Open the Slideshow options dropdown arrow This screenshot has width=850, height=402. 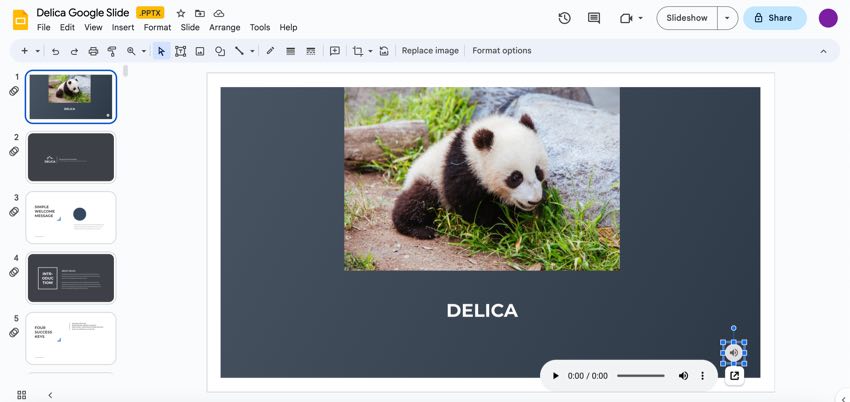pyautogui.click(x=727, y=18)
